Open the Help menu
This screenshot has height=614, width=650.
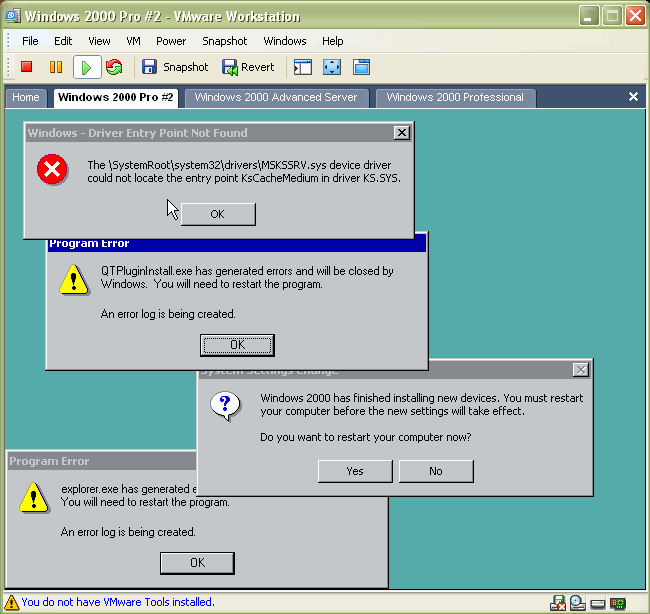click(x=332, y=41)
